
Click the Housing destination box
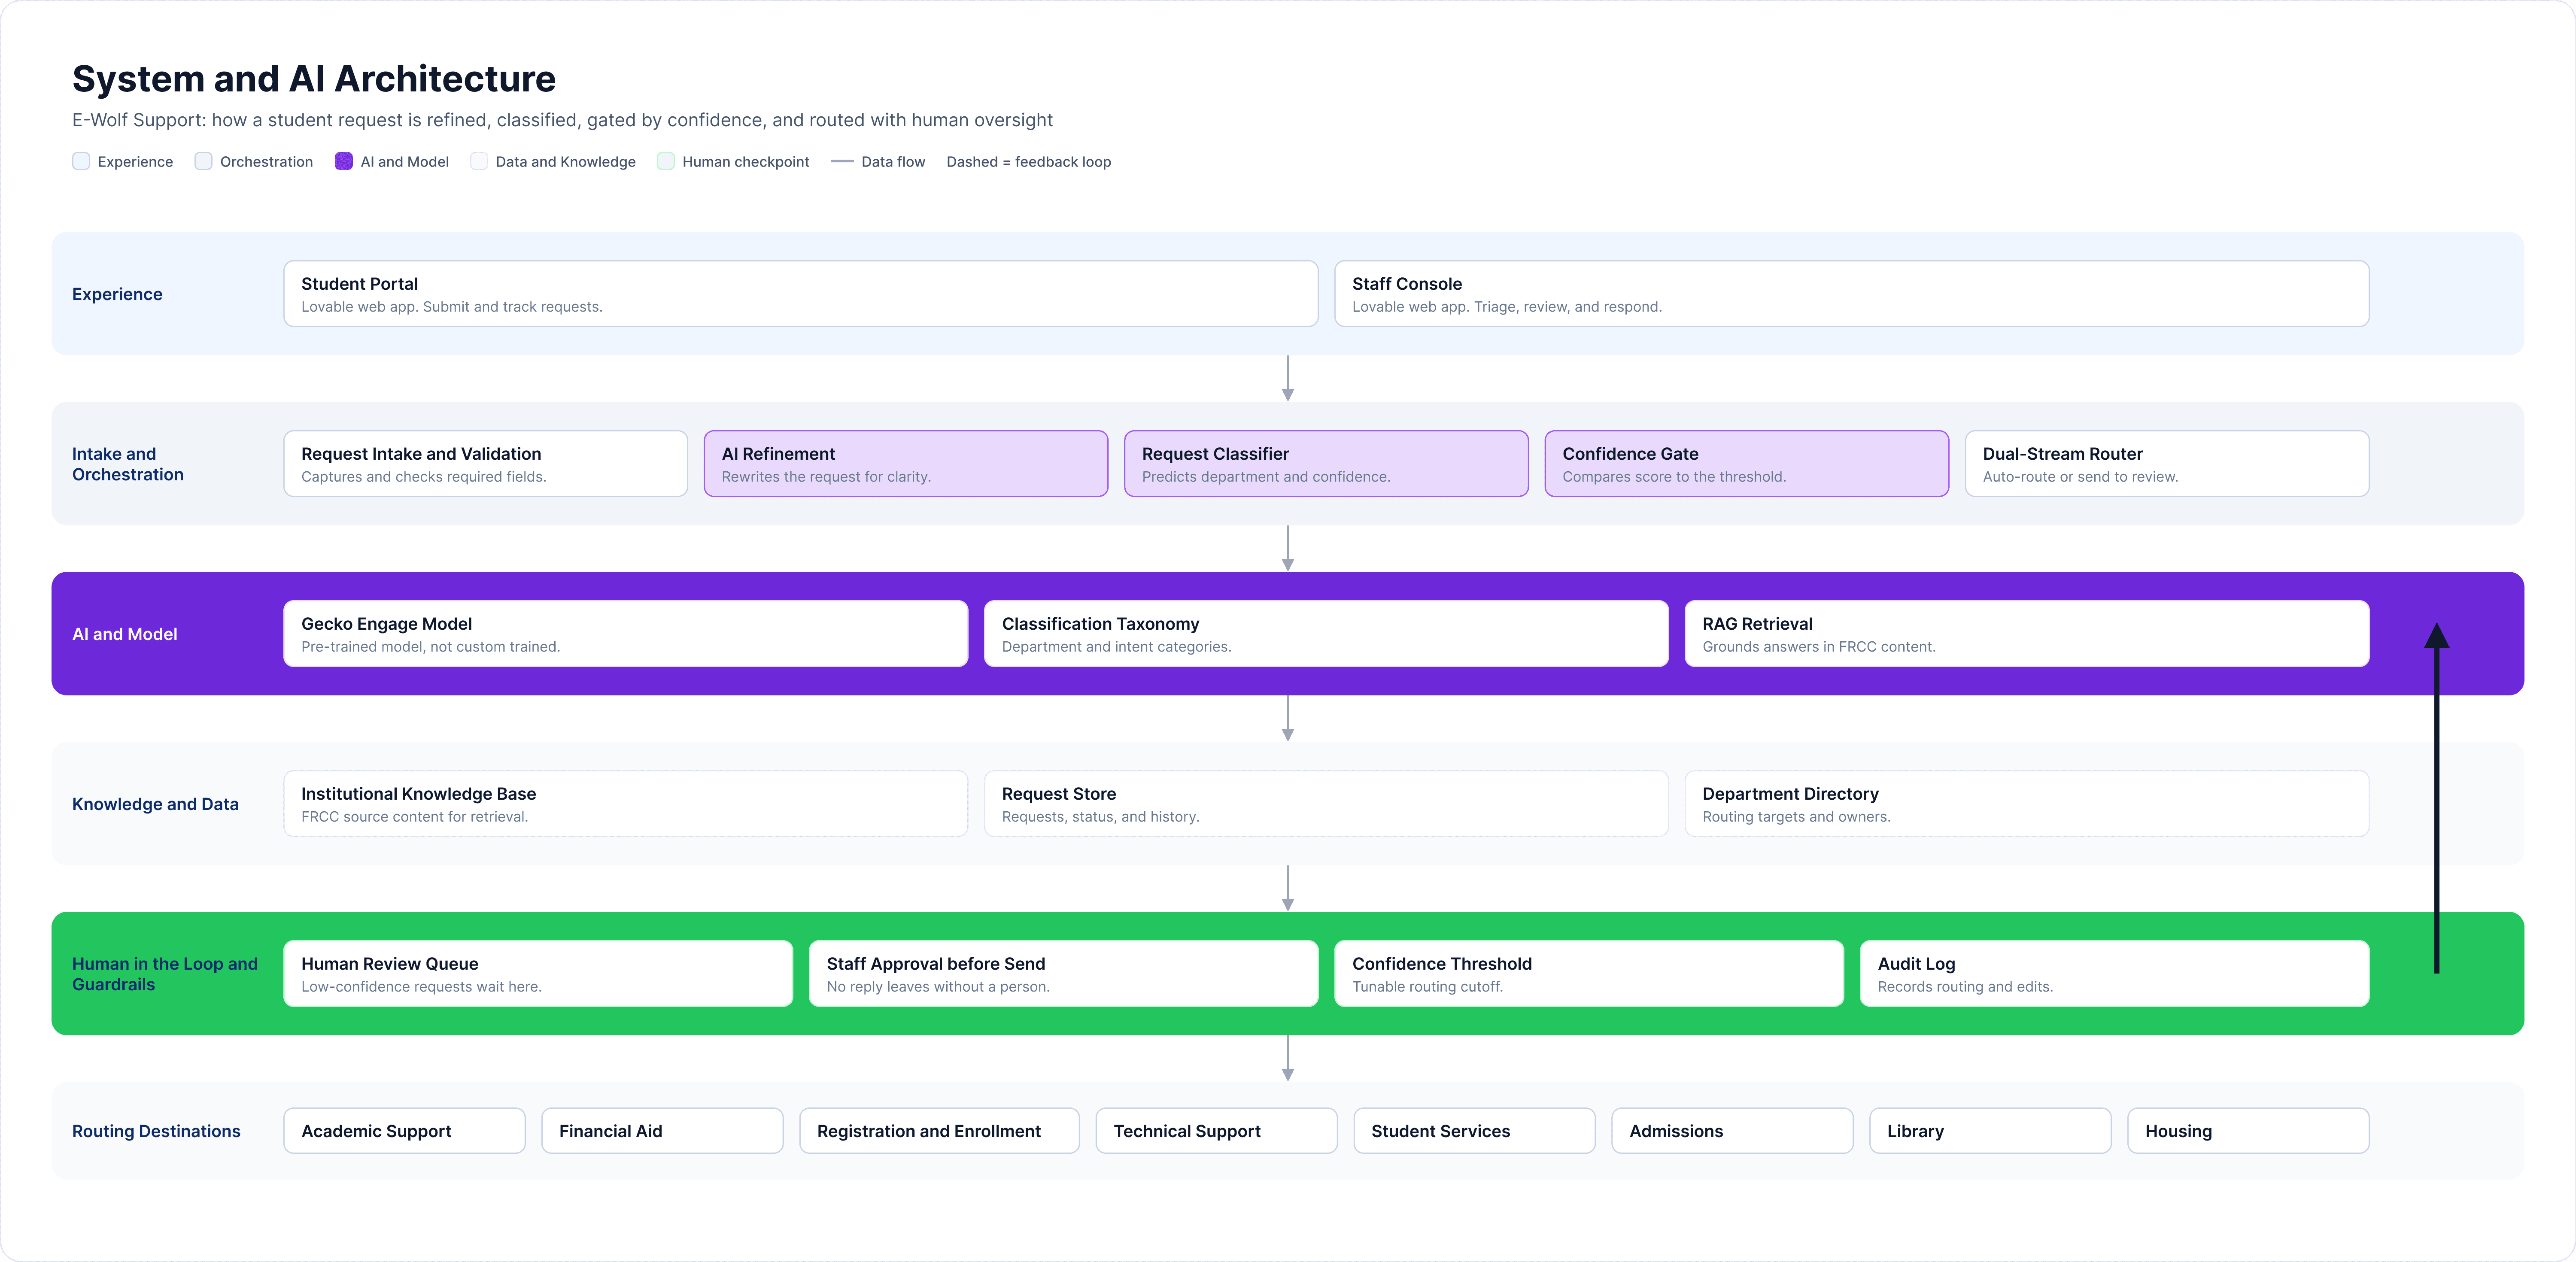coord(2248,1131)
